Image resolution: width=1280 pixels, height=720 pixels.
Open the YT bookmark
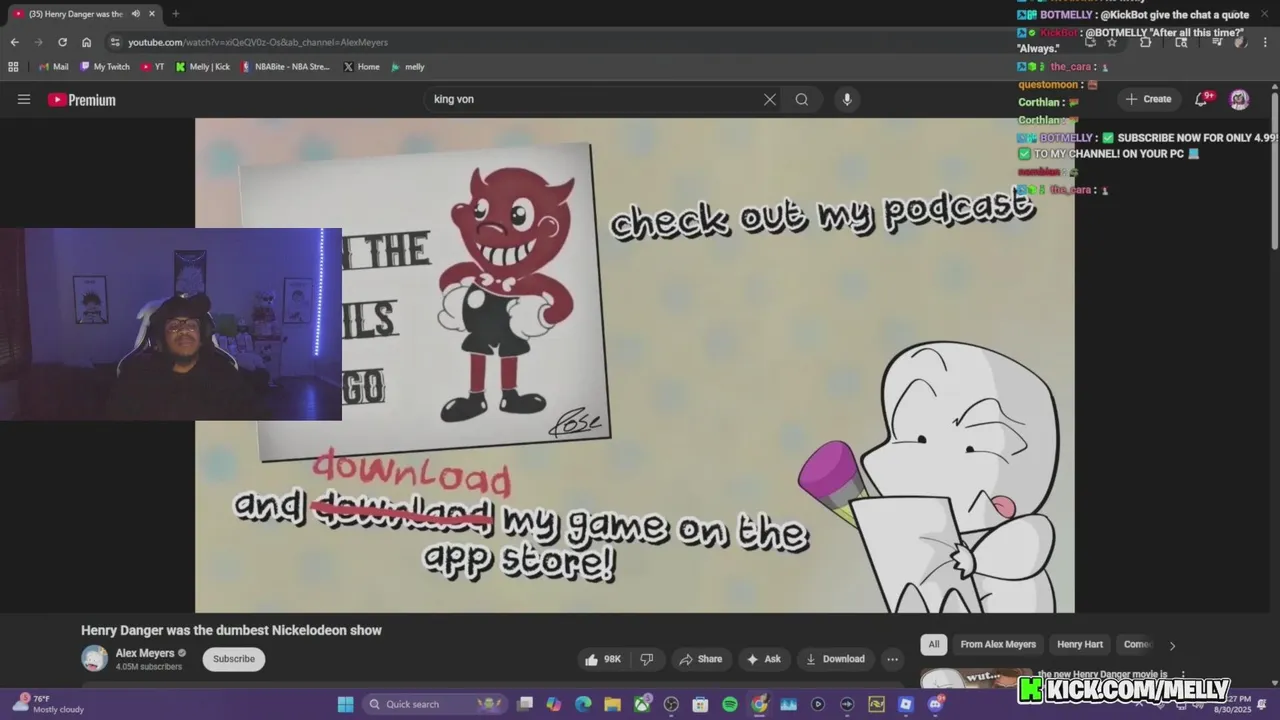point(153,67)
